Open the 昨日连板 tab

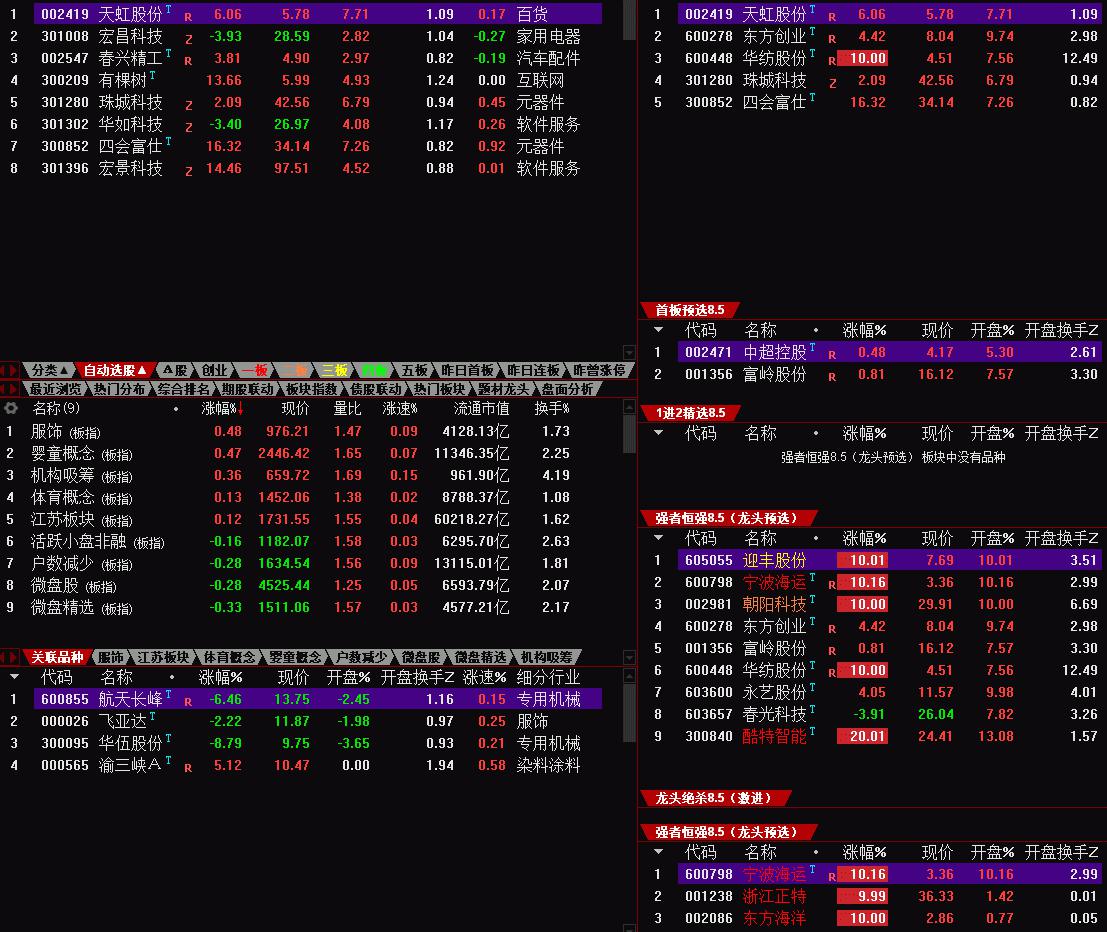coord(533,370)
